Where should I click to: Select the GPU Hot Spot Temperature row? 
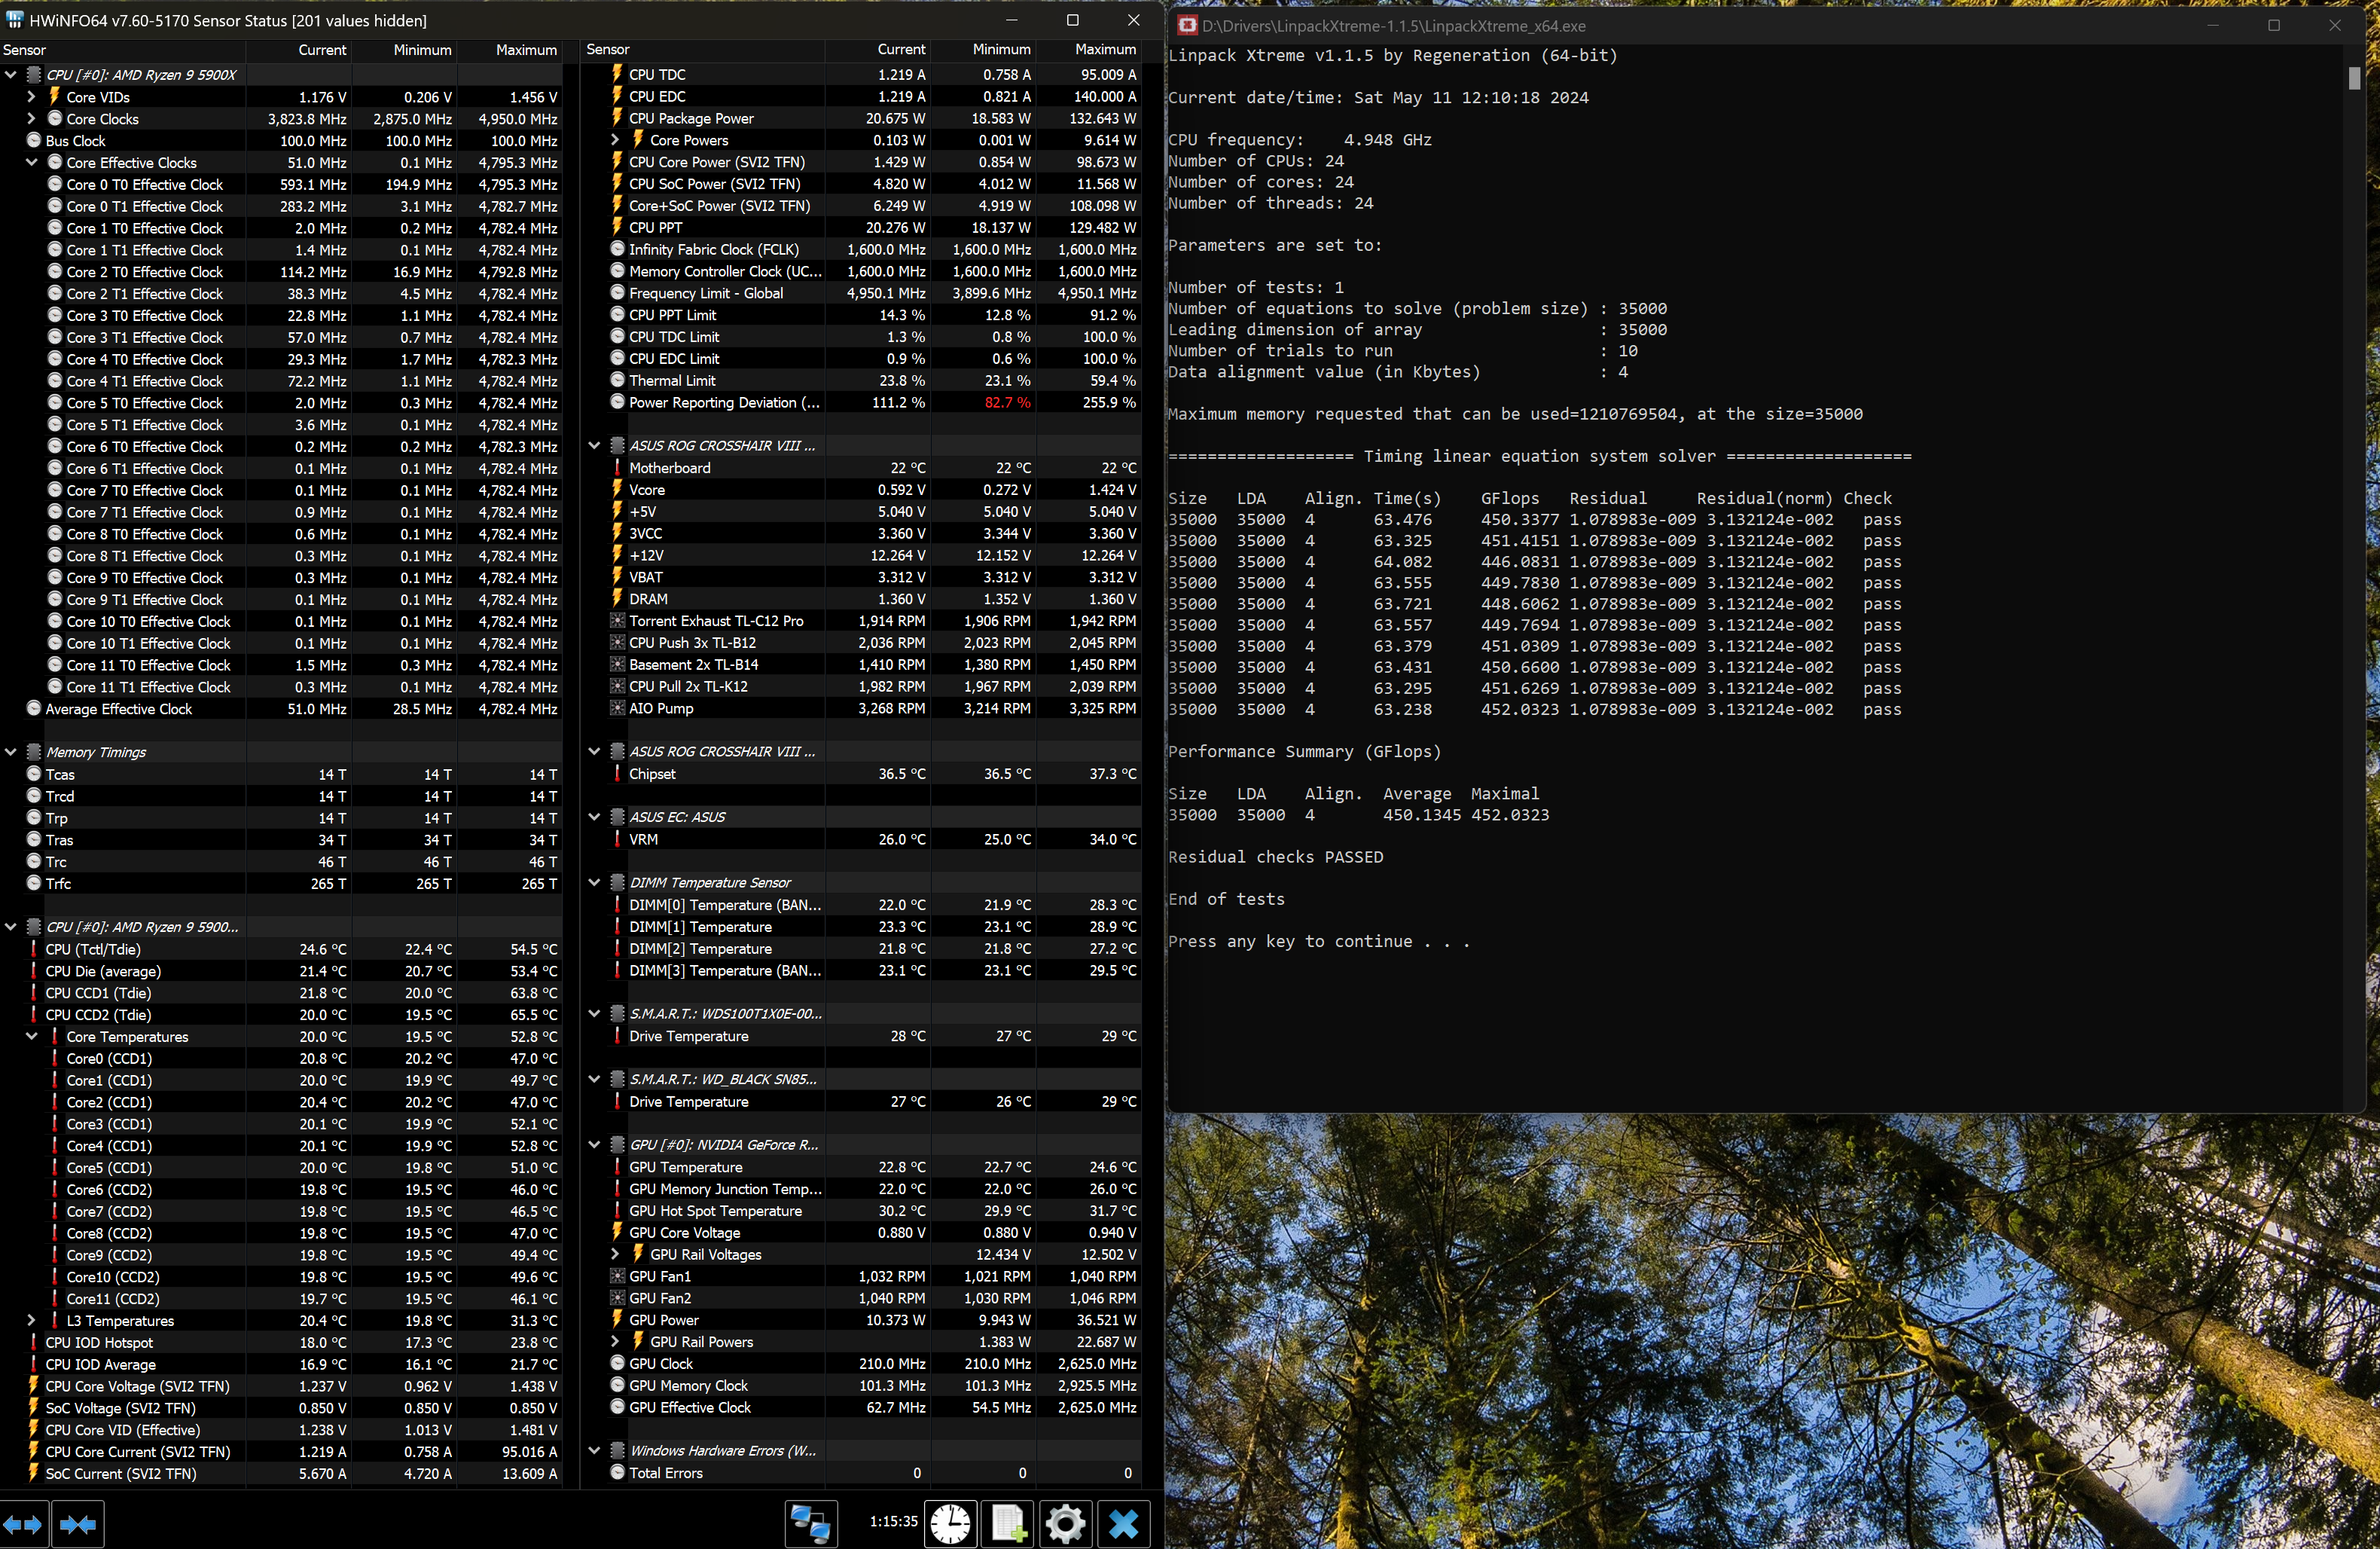tap(862, 1211)
